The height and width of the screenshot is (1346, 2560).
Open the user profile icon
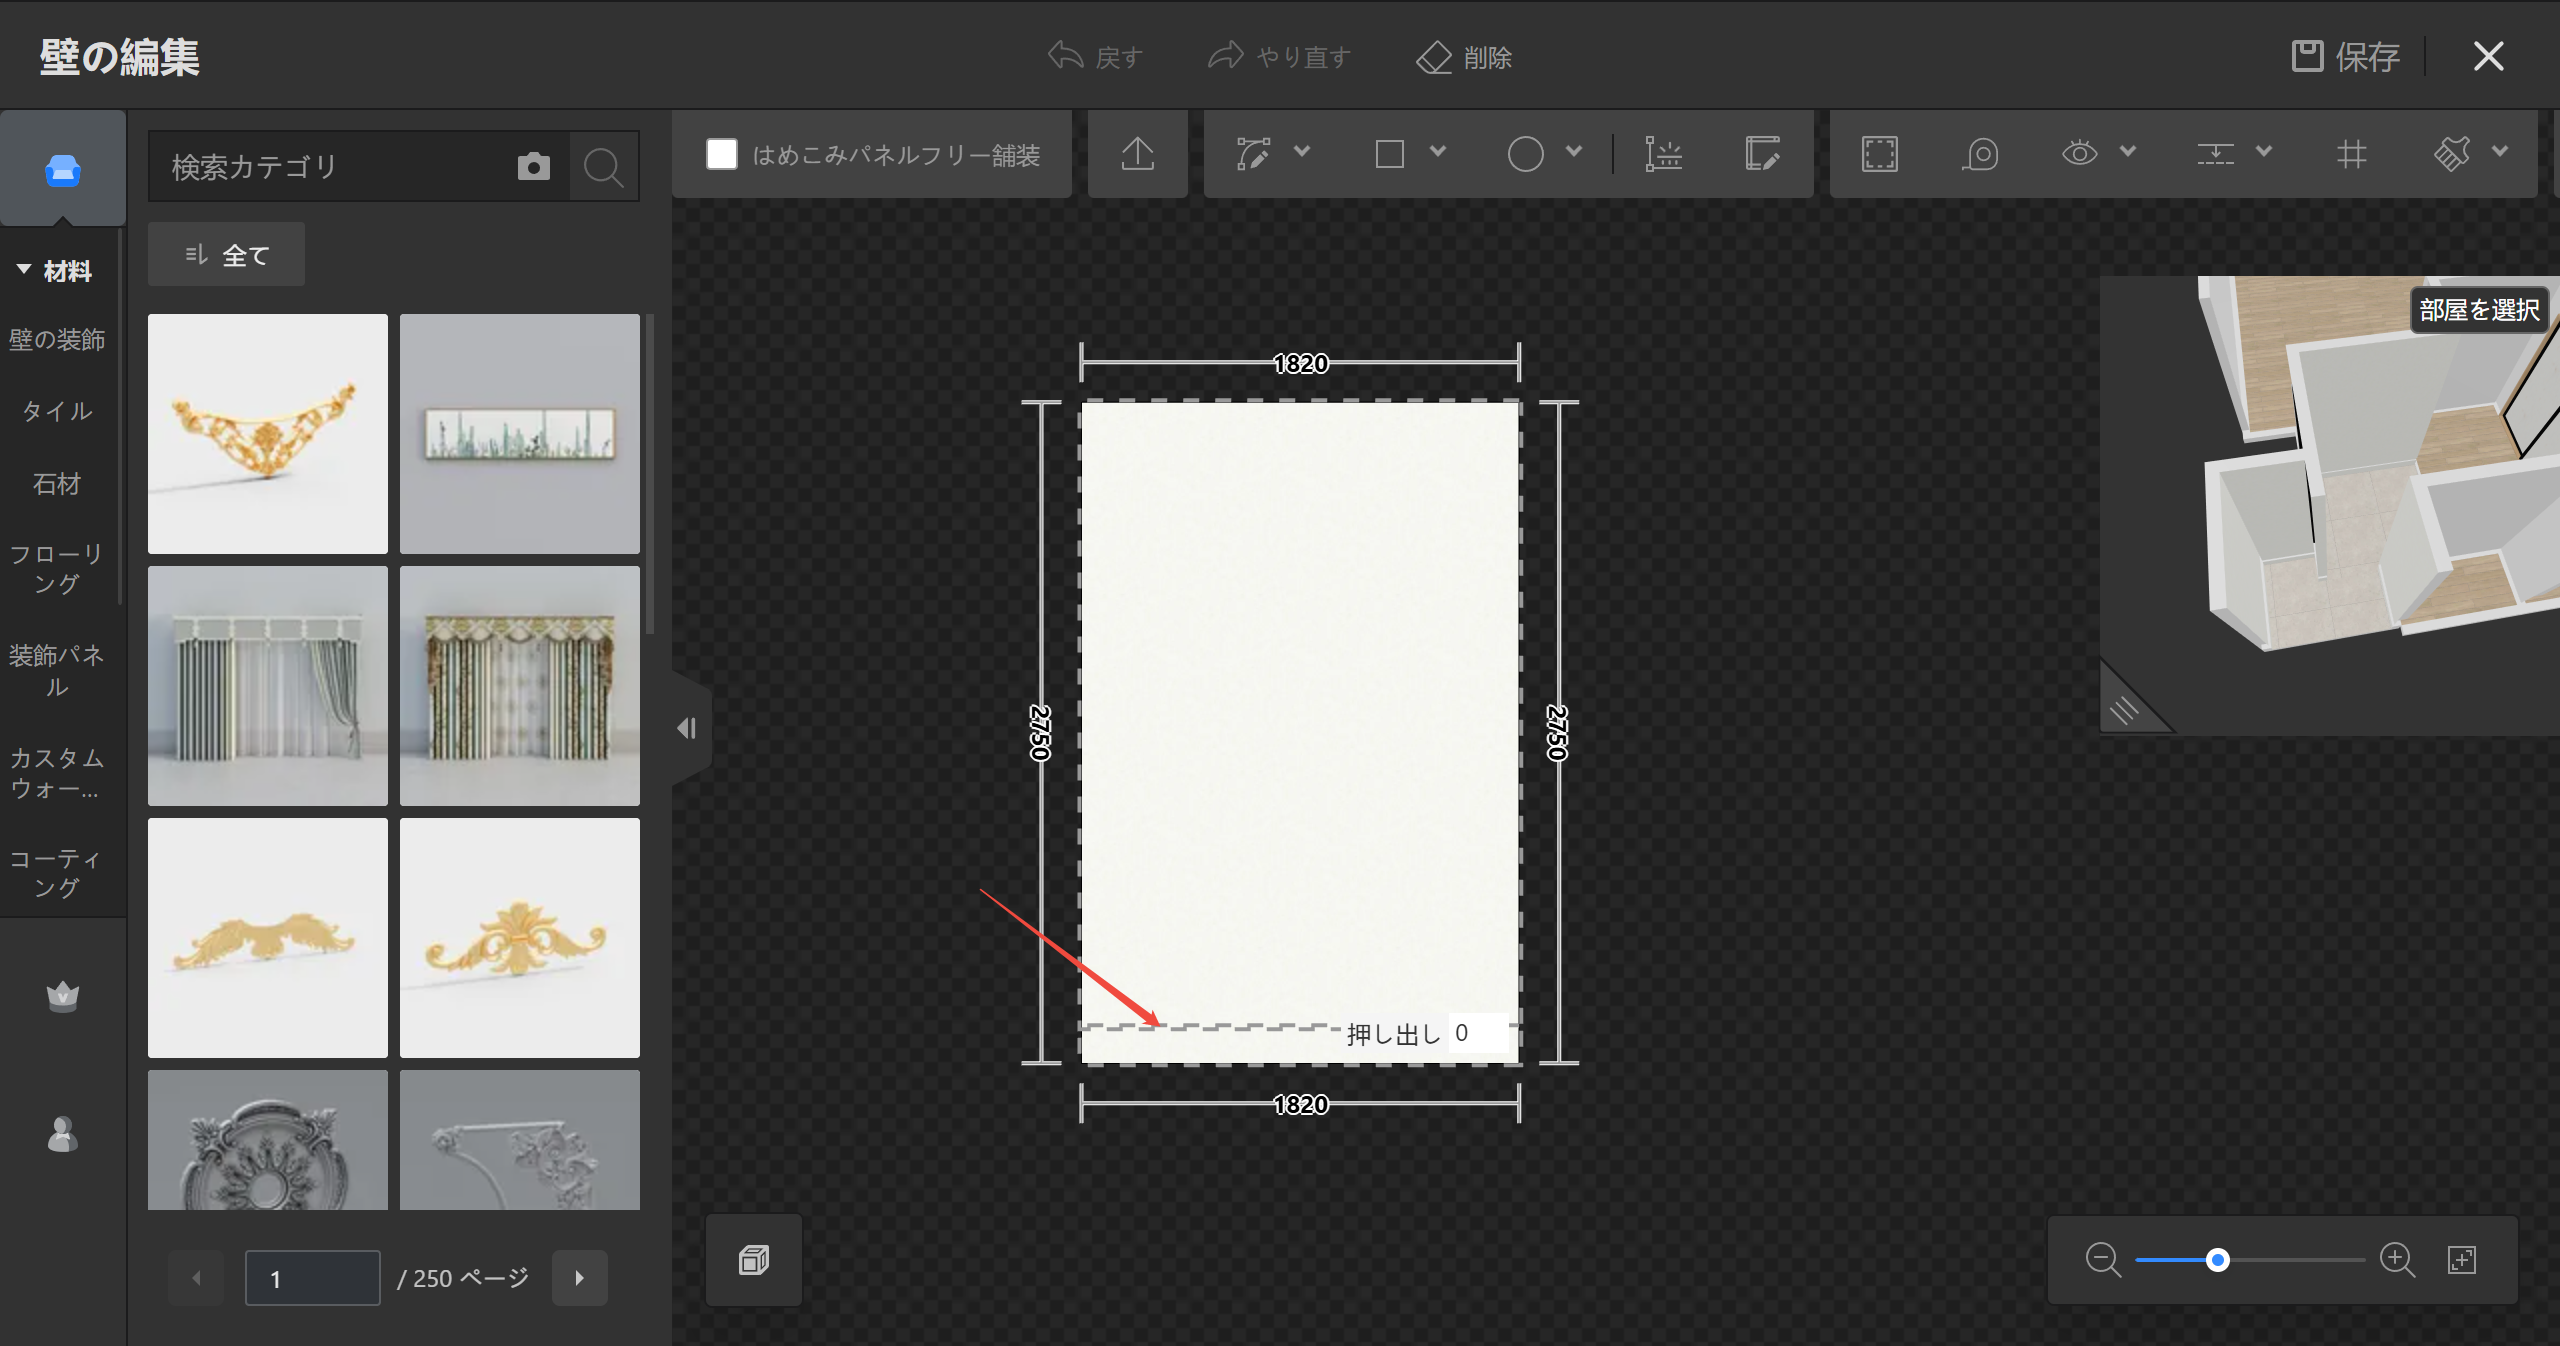pyautogui.click(x=63, y=1134)
